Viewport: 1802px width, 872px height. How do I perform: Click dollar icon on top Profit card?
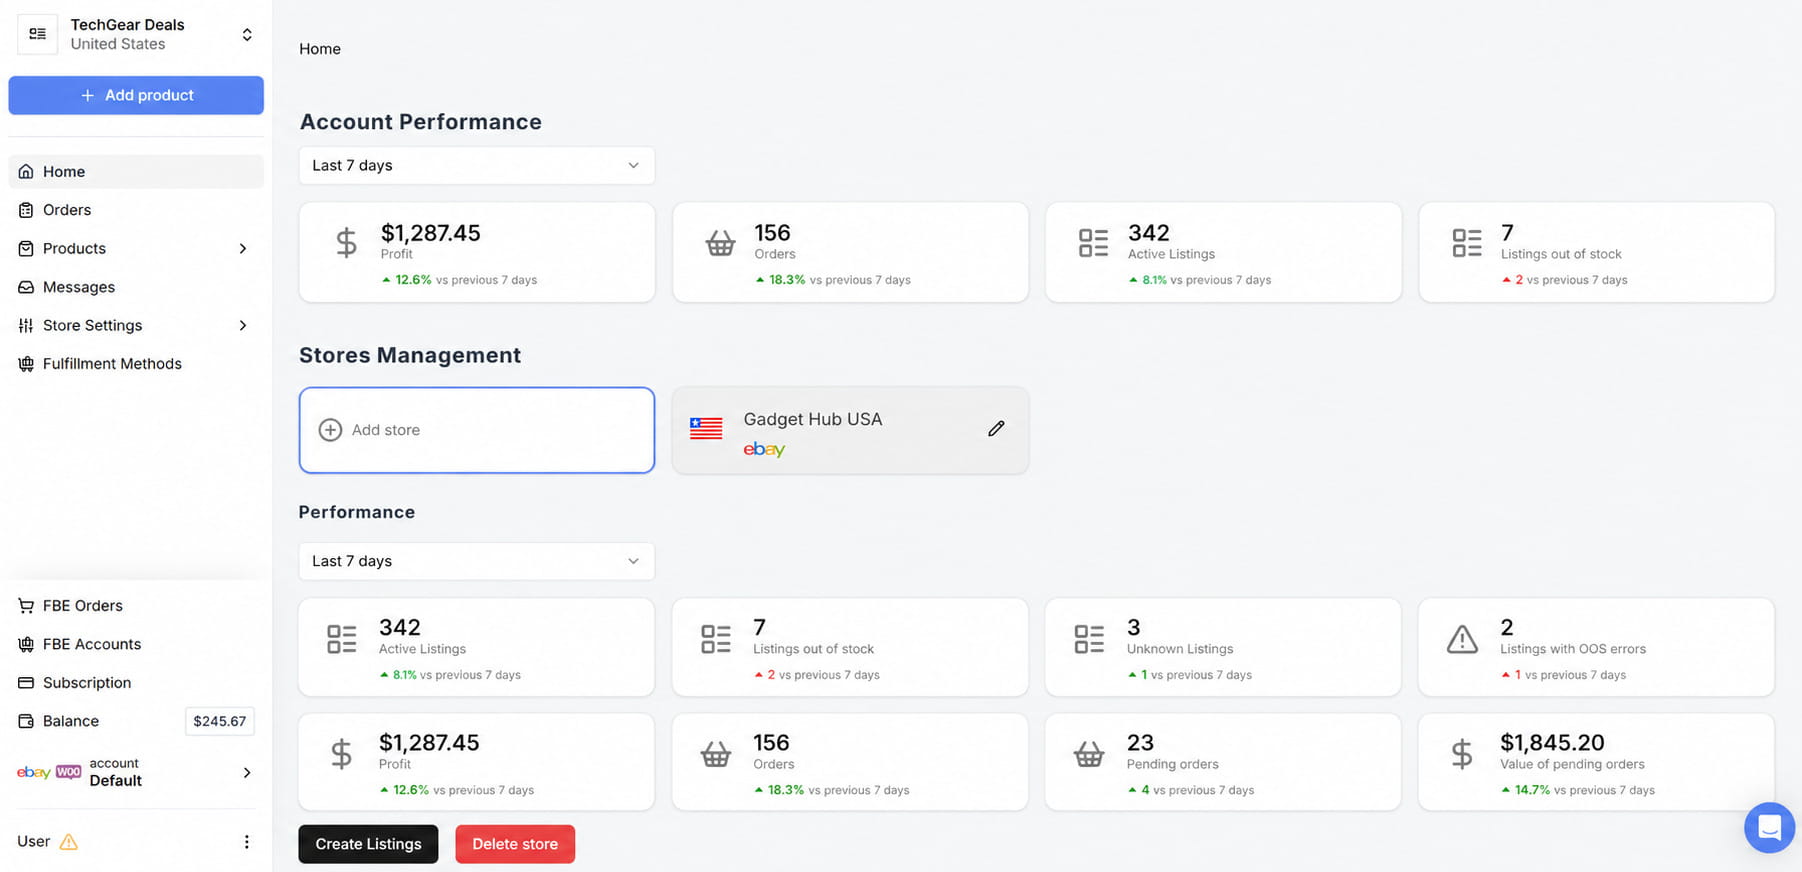click(x=346, y=243)
